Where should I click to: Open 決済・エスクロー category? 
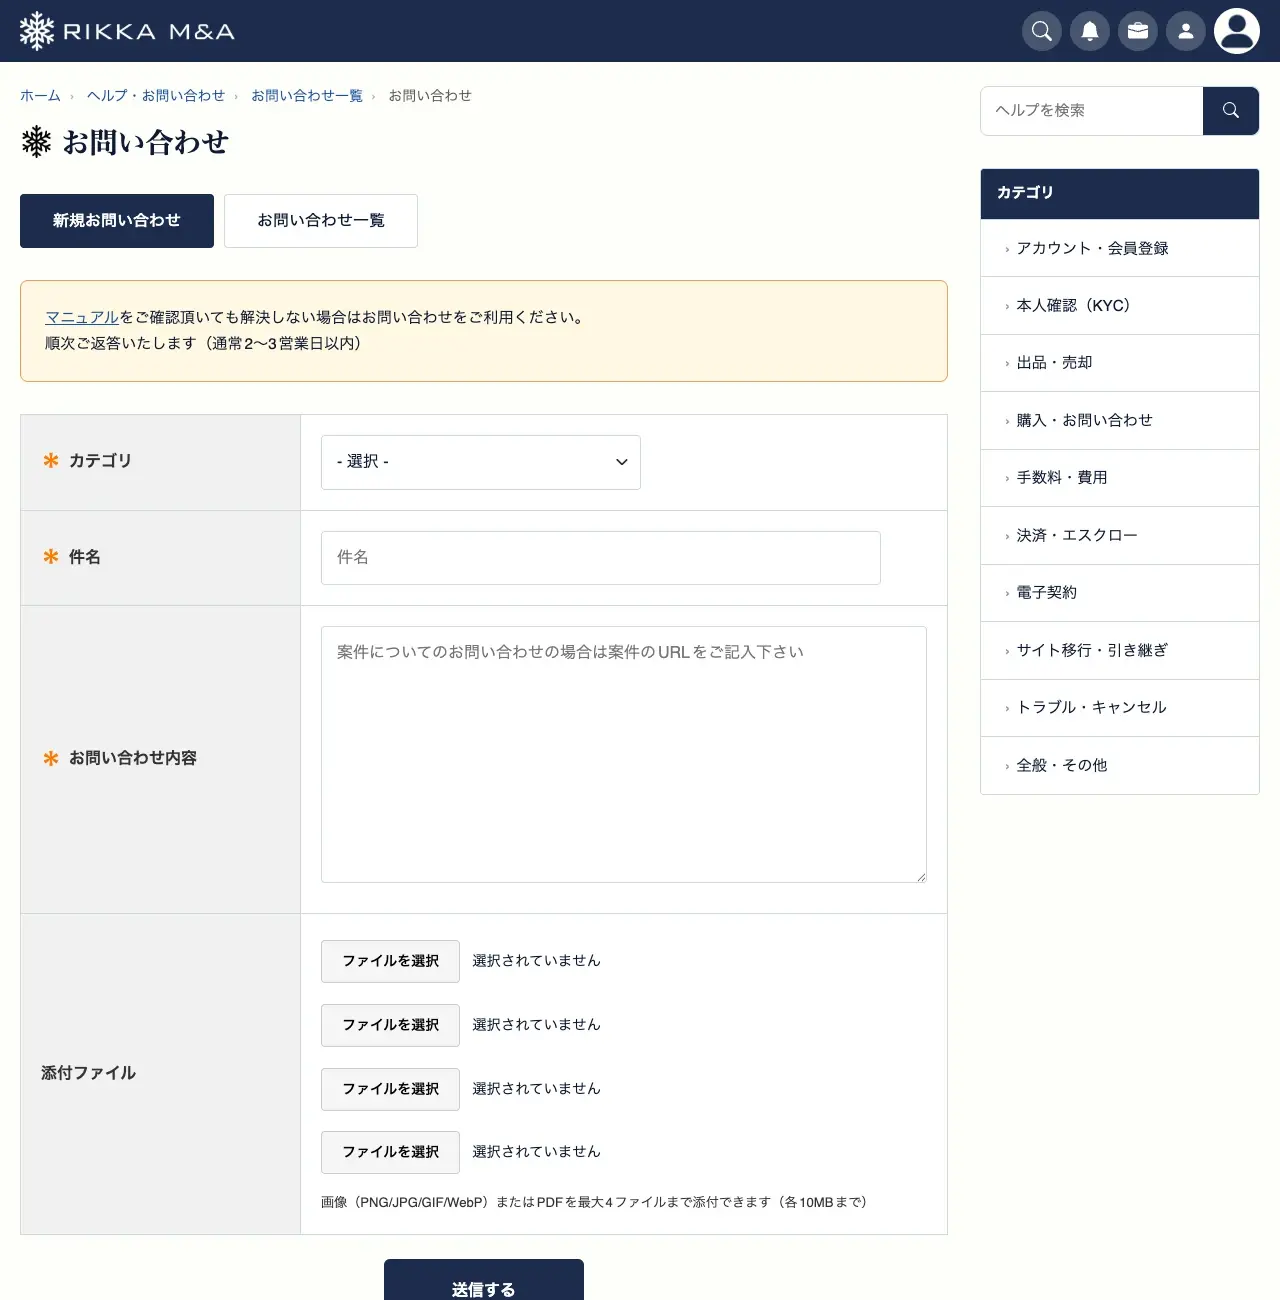(1120, 536)
